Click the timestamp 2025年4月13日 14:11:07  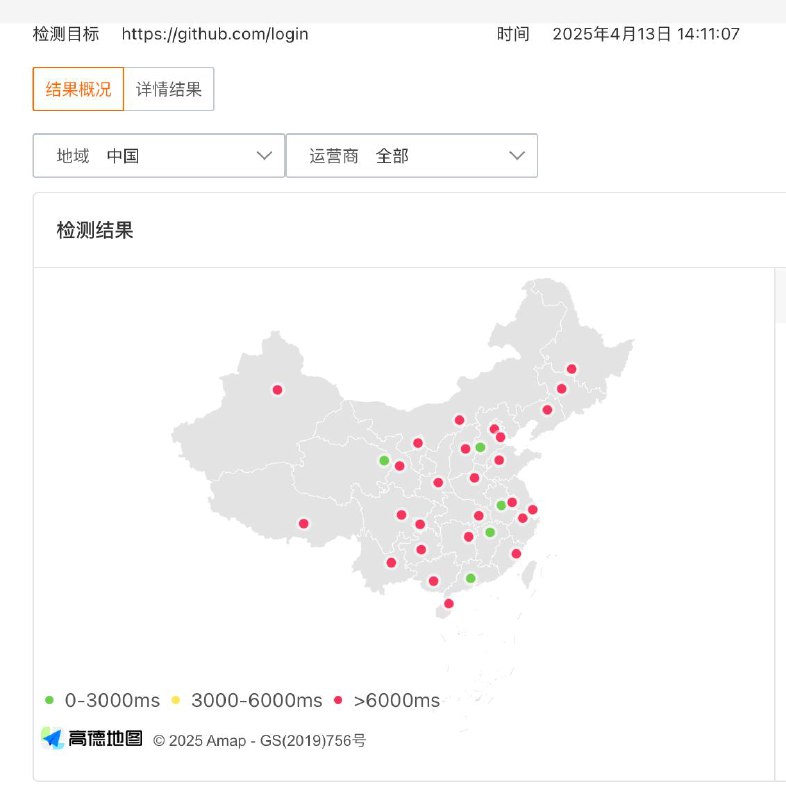[x=646, y=34]
